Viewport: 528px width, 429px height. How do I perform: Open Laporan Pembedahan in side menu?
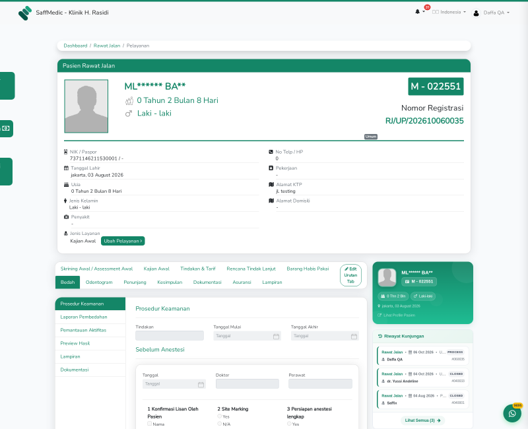pos(90,317)
